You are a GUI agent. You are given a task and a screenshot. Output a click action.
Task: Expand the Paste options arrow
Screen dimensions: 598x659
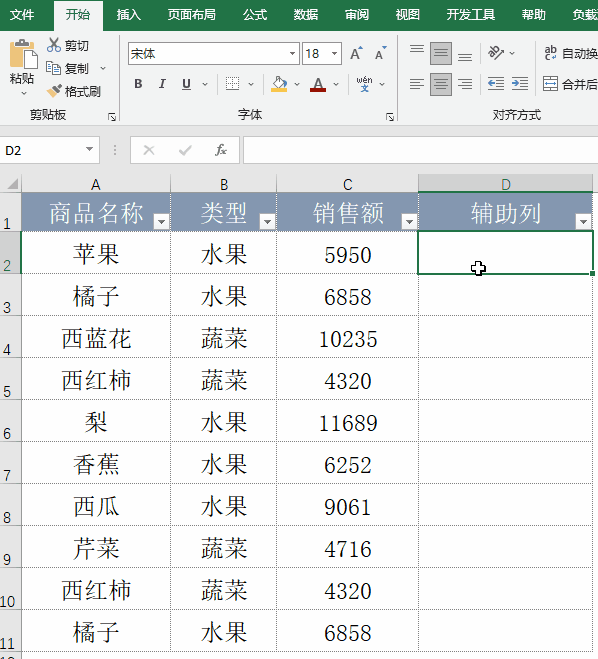click(x=24, y=93)
